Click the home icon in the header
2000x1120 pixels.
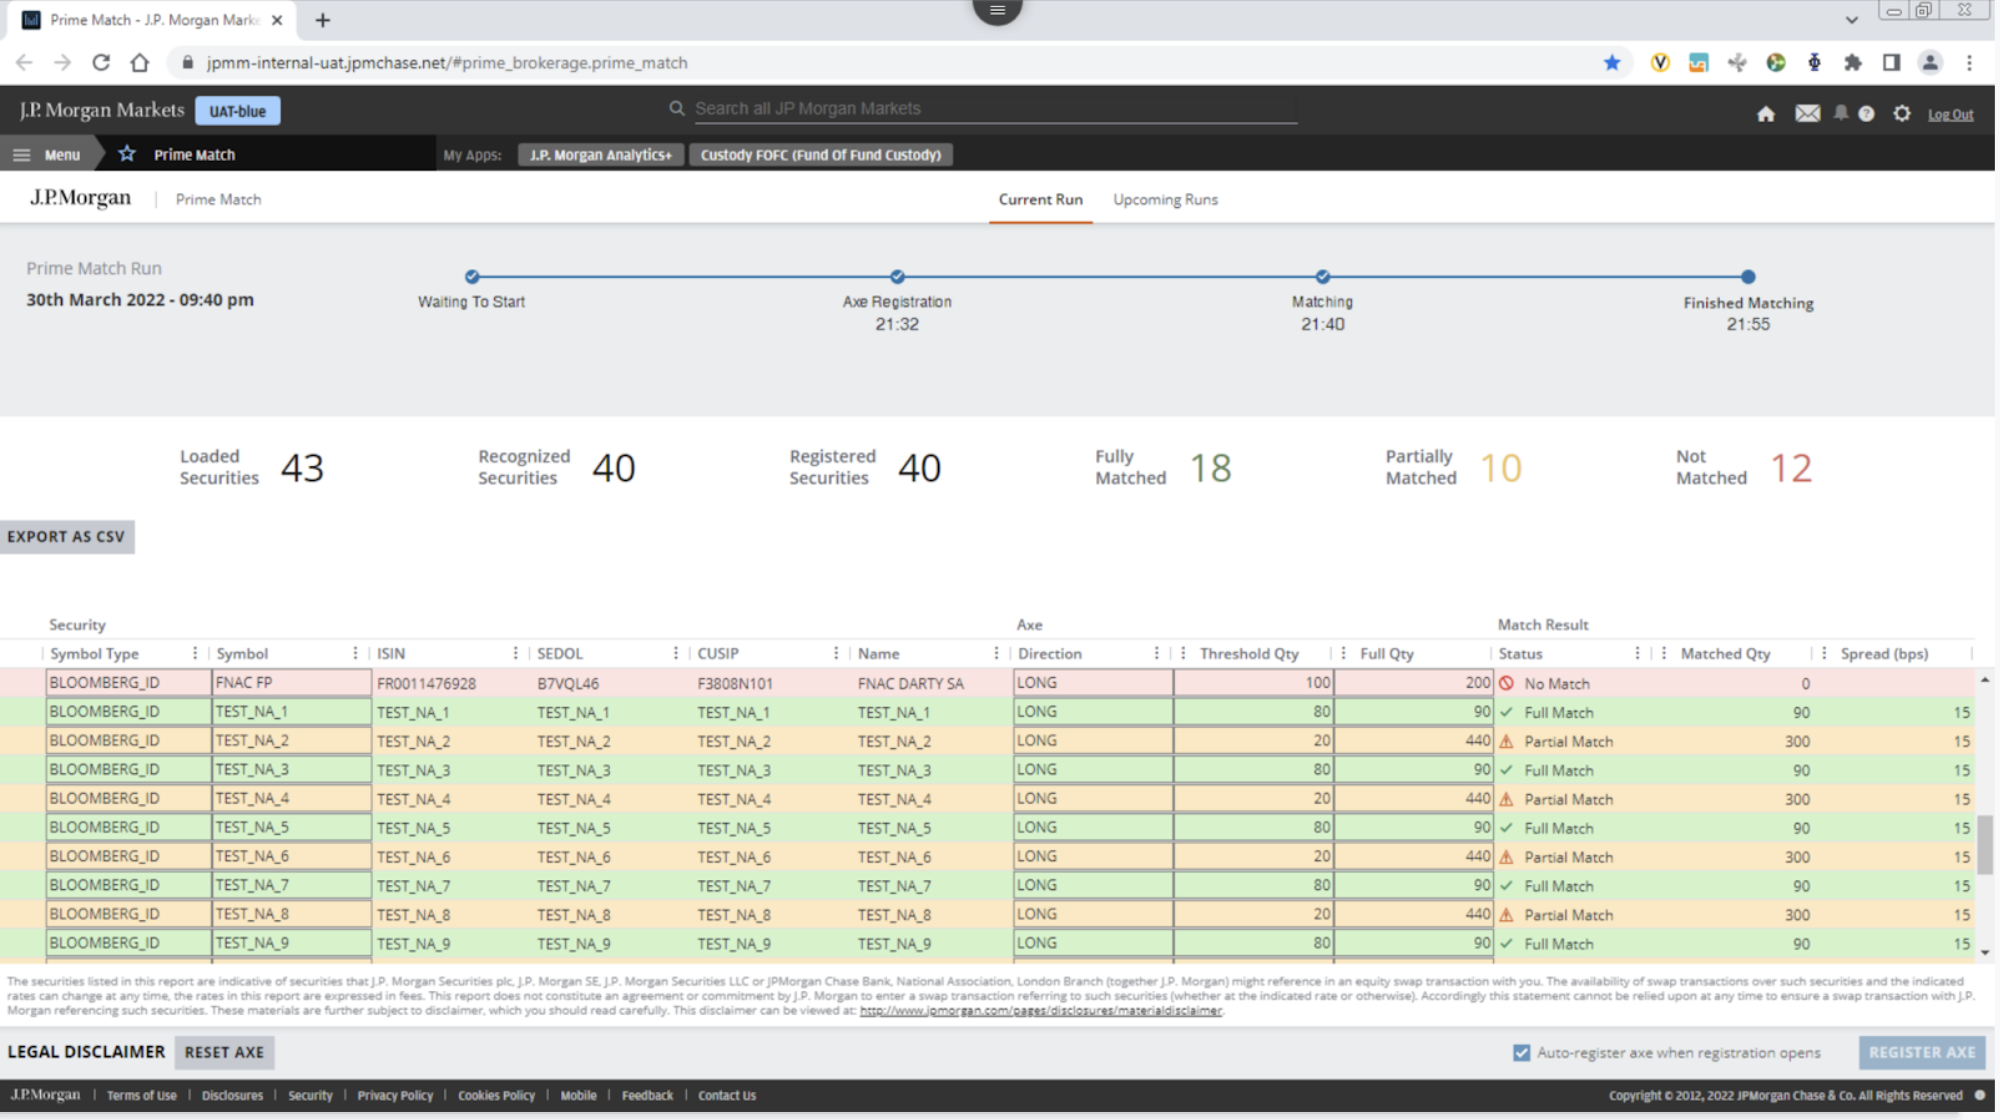click(x=1765, y=114)
